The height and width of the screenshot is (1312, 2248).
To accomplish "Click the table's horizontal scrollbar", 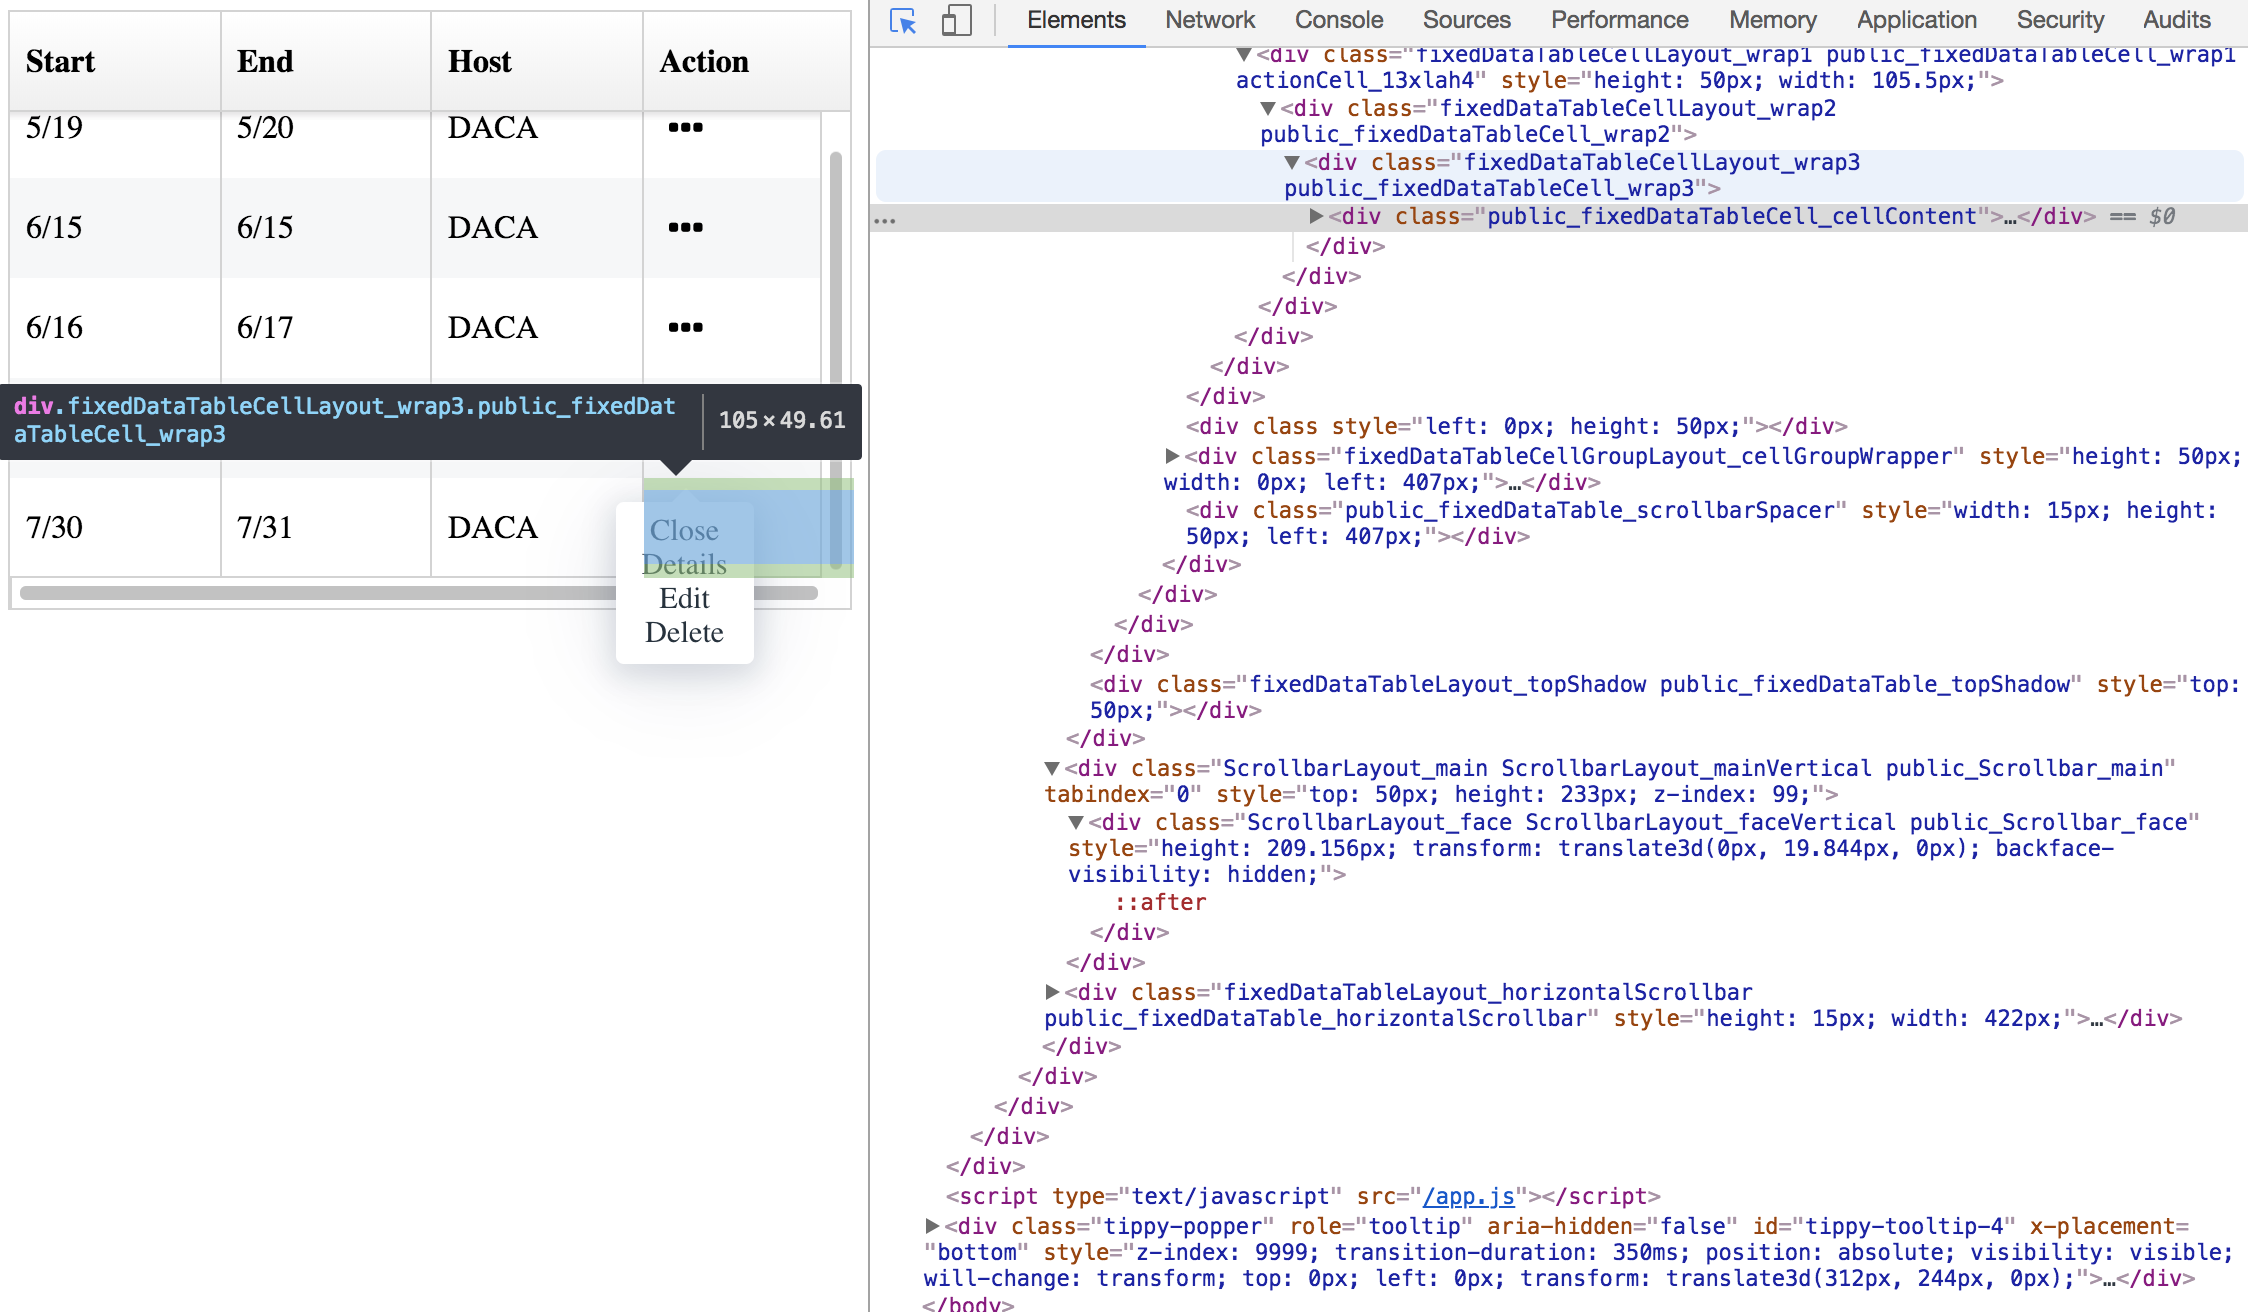I will [300, 593].
